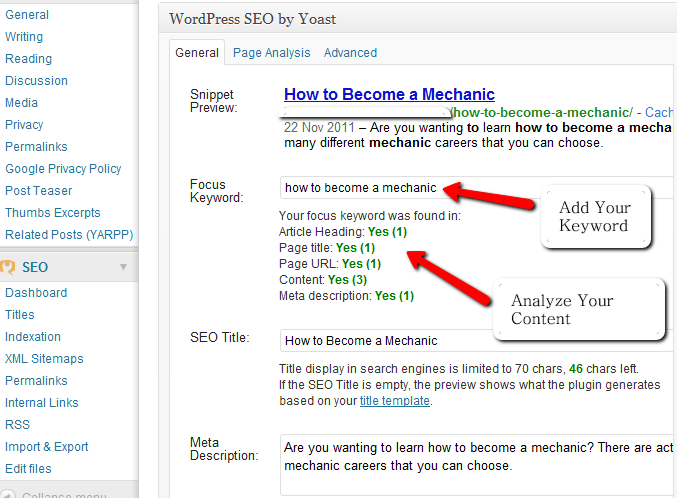Click the Collapse menu arrow icon
Image resolution: width=677 pixels, height=498 pixels.
tap(8, 494)
